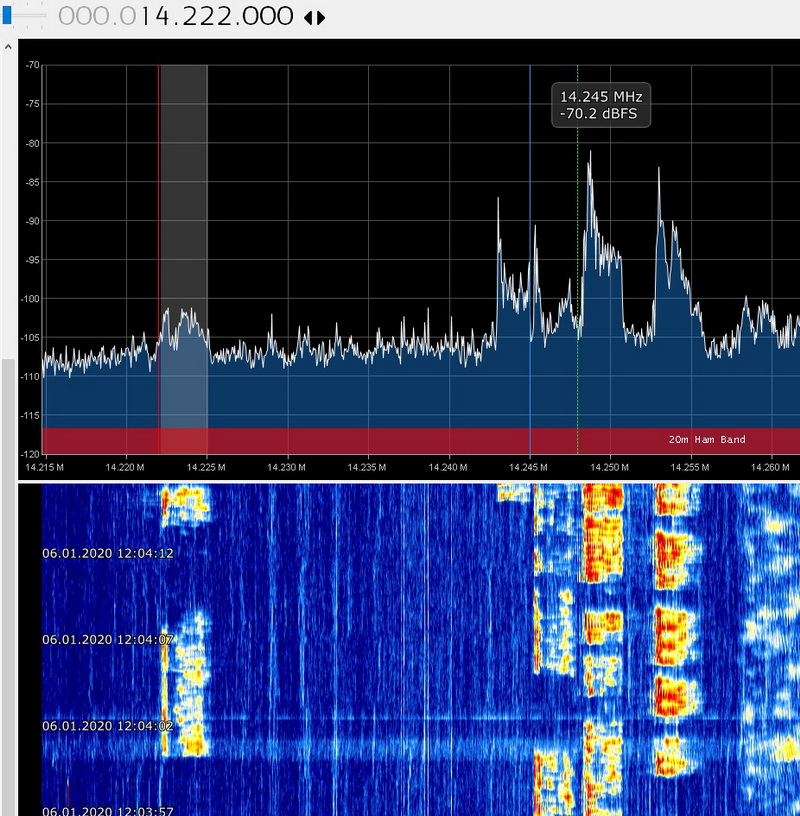Screen dimensions: 800x816
Task: Click the 14.215 M frequency axis label
Action: (x=44, y=467)
